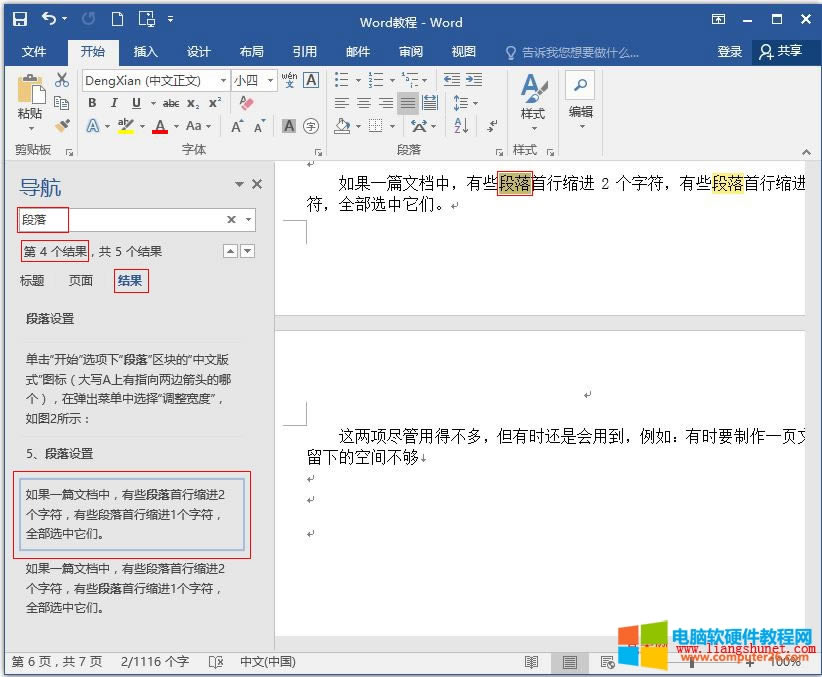Click the spell check icon in status bar
The image size is (822, 677).
click(x=215, y=661)
